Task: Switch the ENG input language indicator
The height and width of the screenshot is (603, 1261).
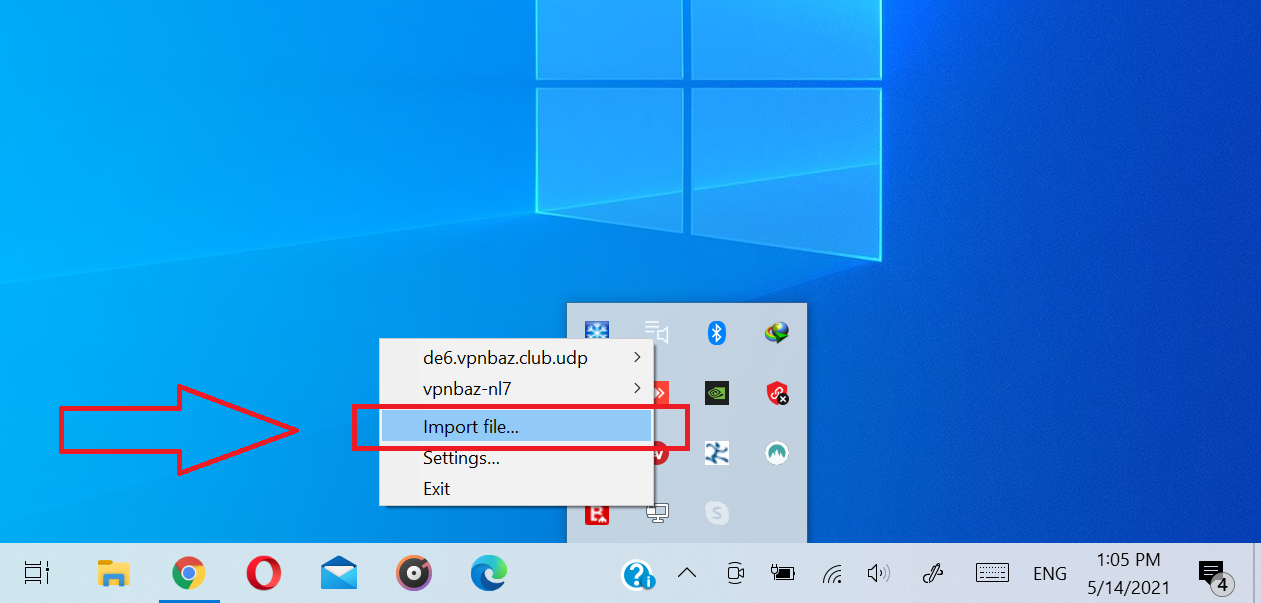Action: click(1049, 573)
